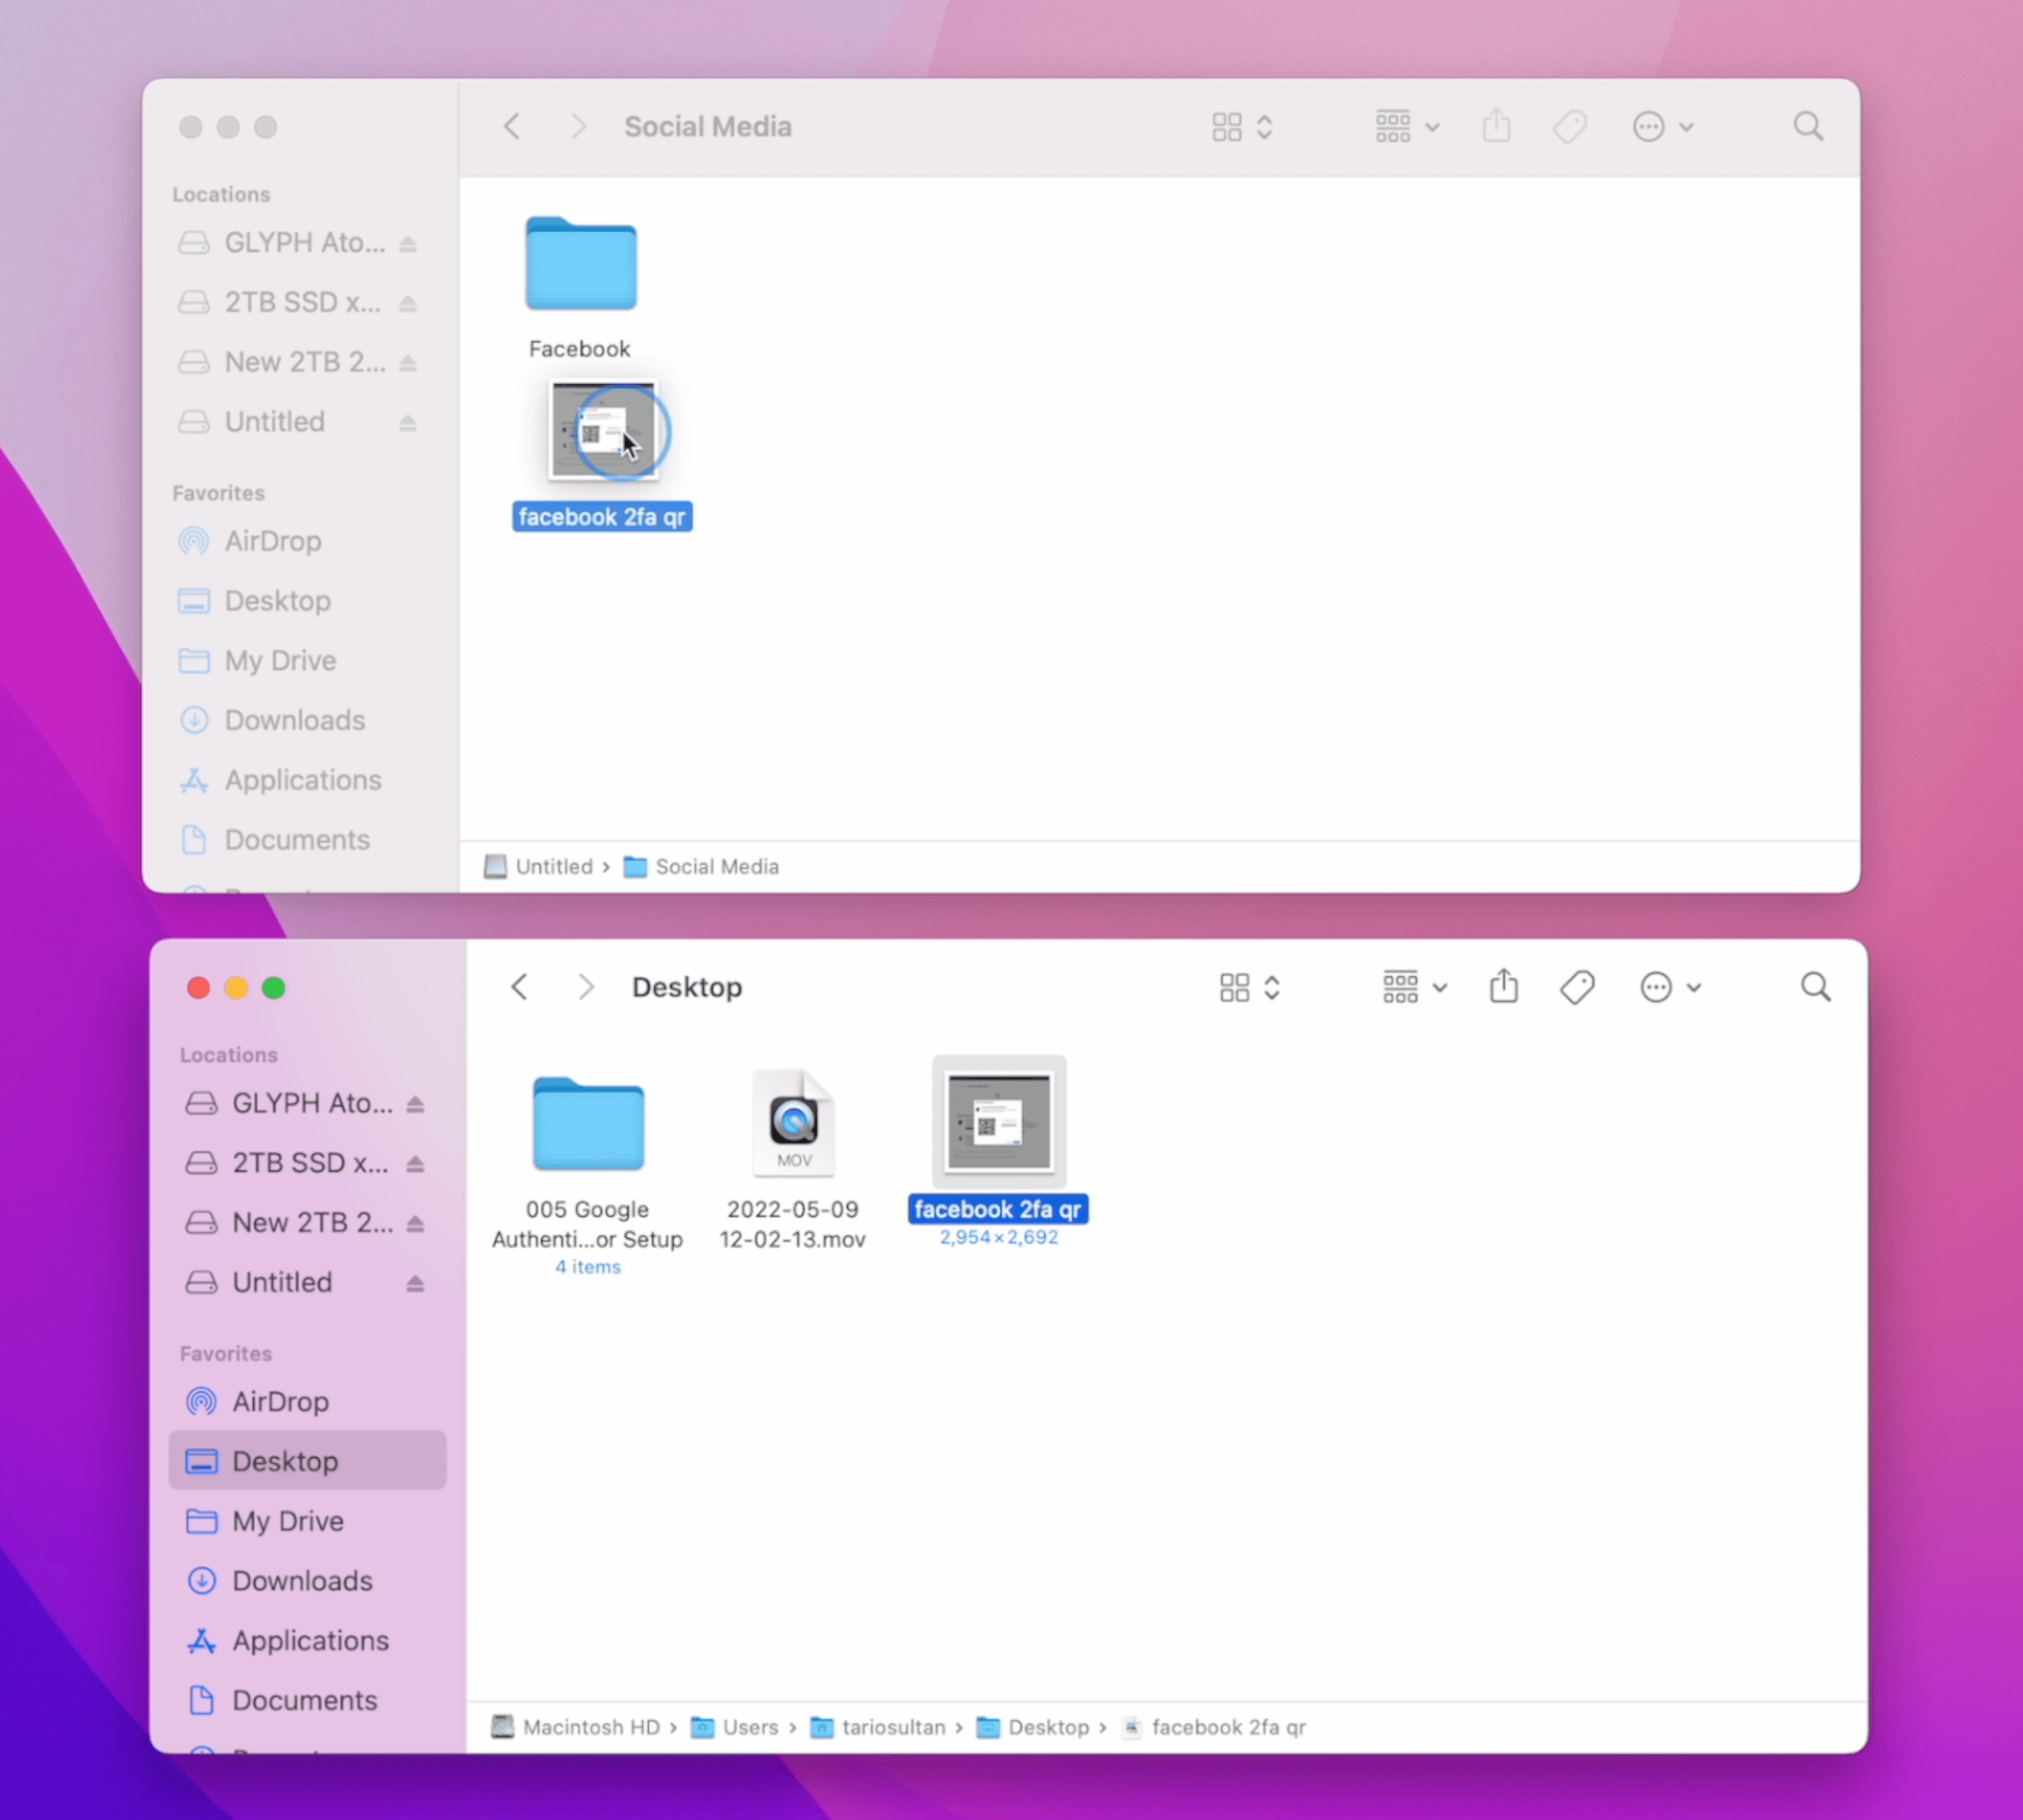Eject 2TB SSD drive in Desktop window

(x=415, y=1163)
